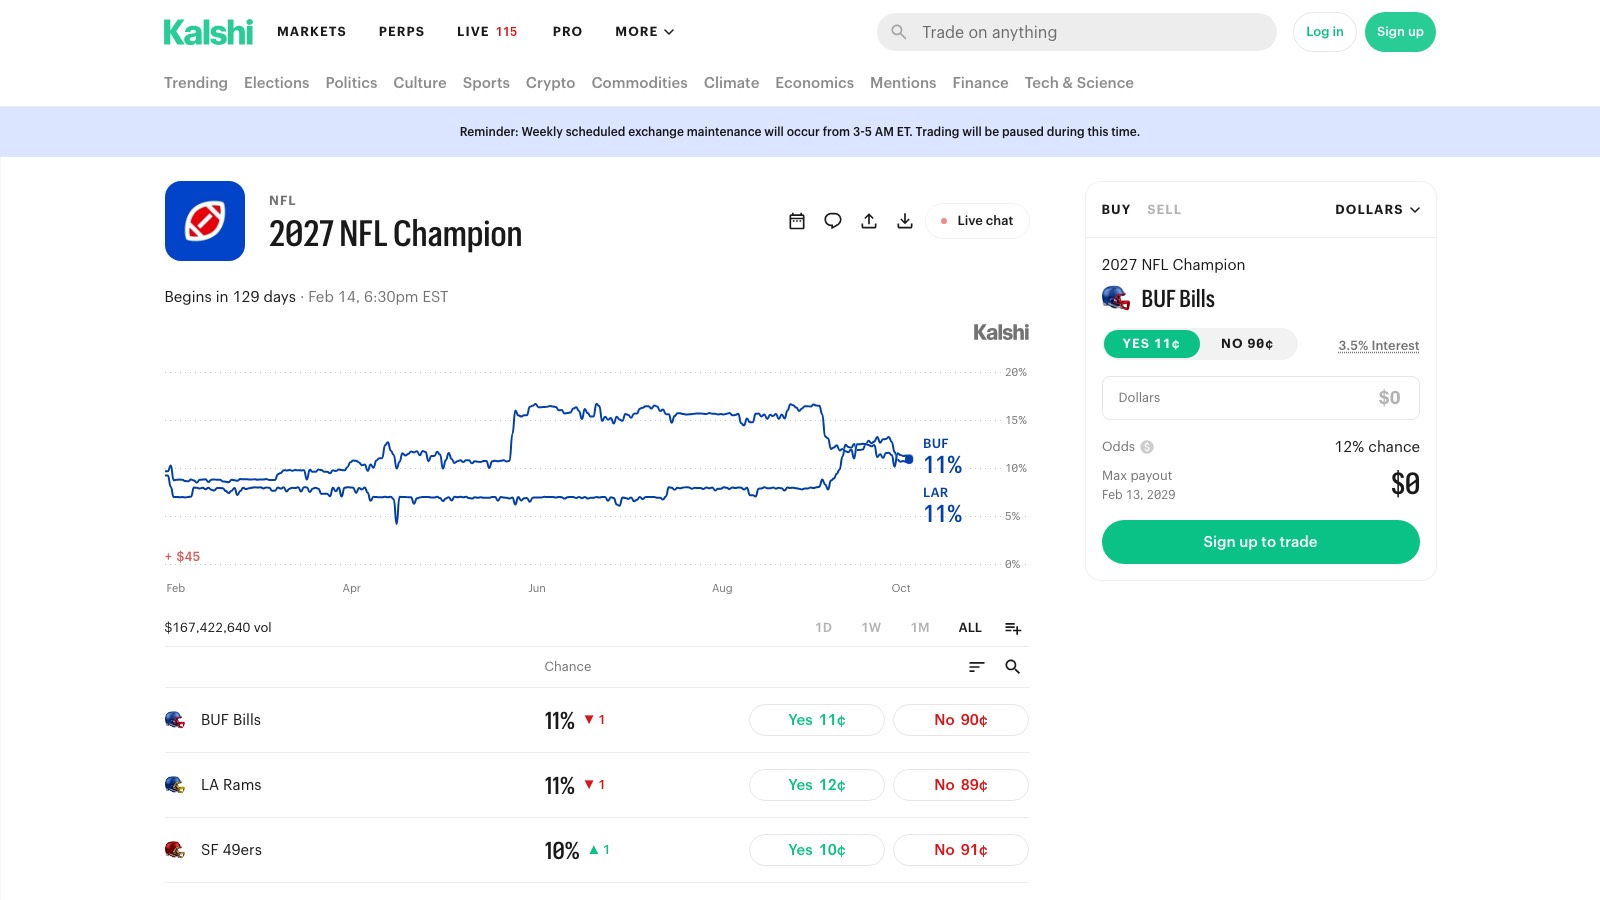1600x900 pixels.
Task: Select the SF 49ers row name
Action: 231,850
